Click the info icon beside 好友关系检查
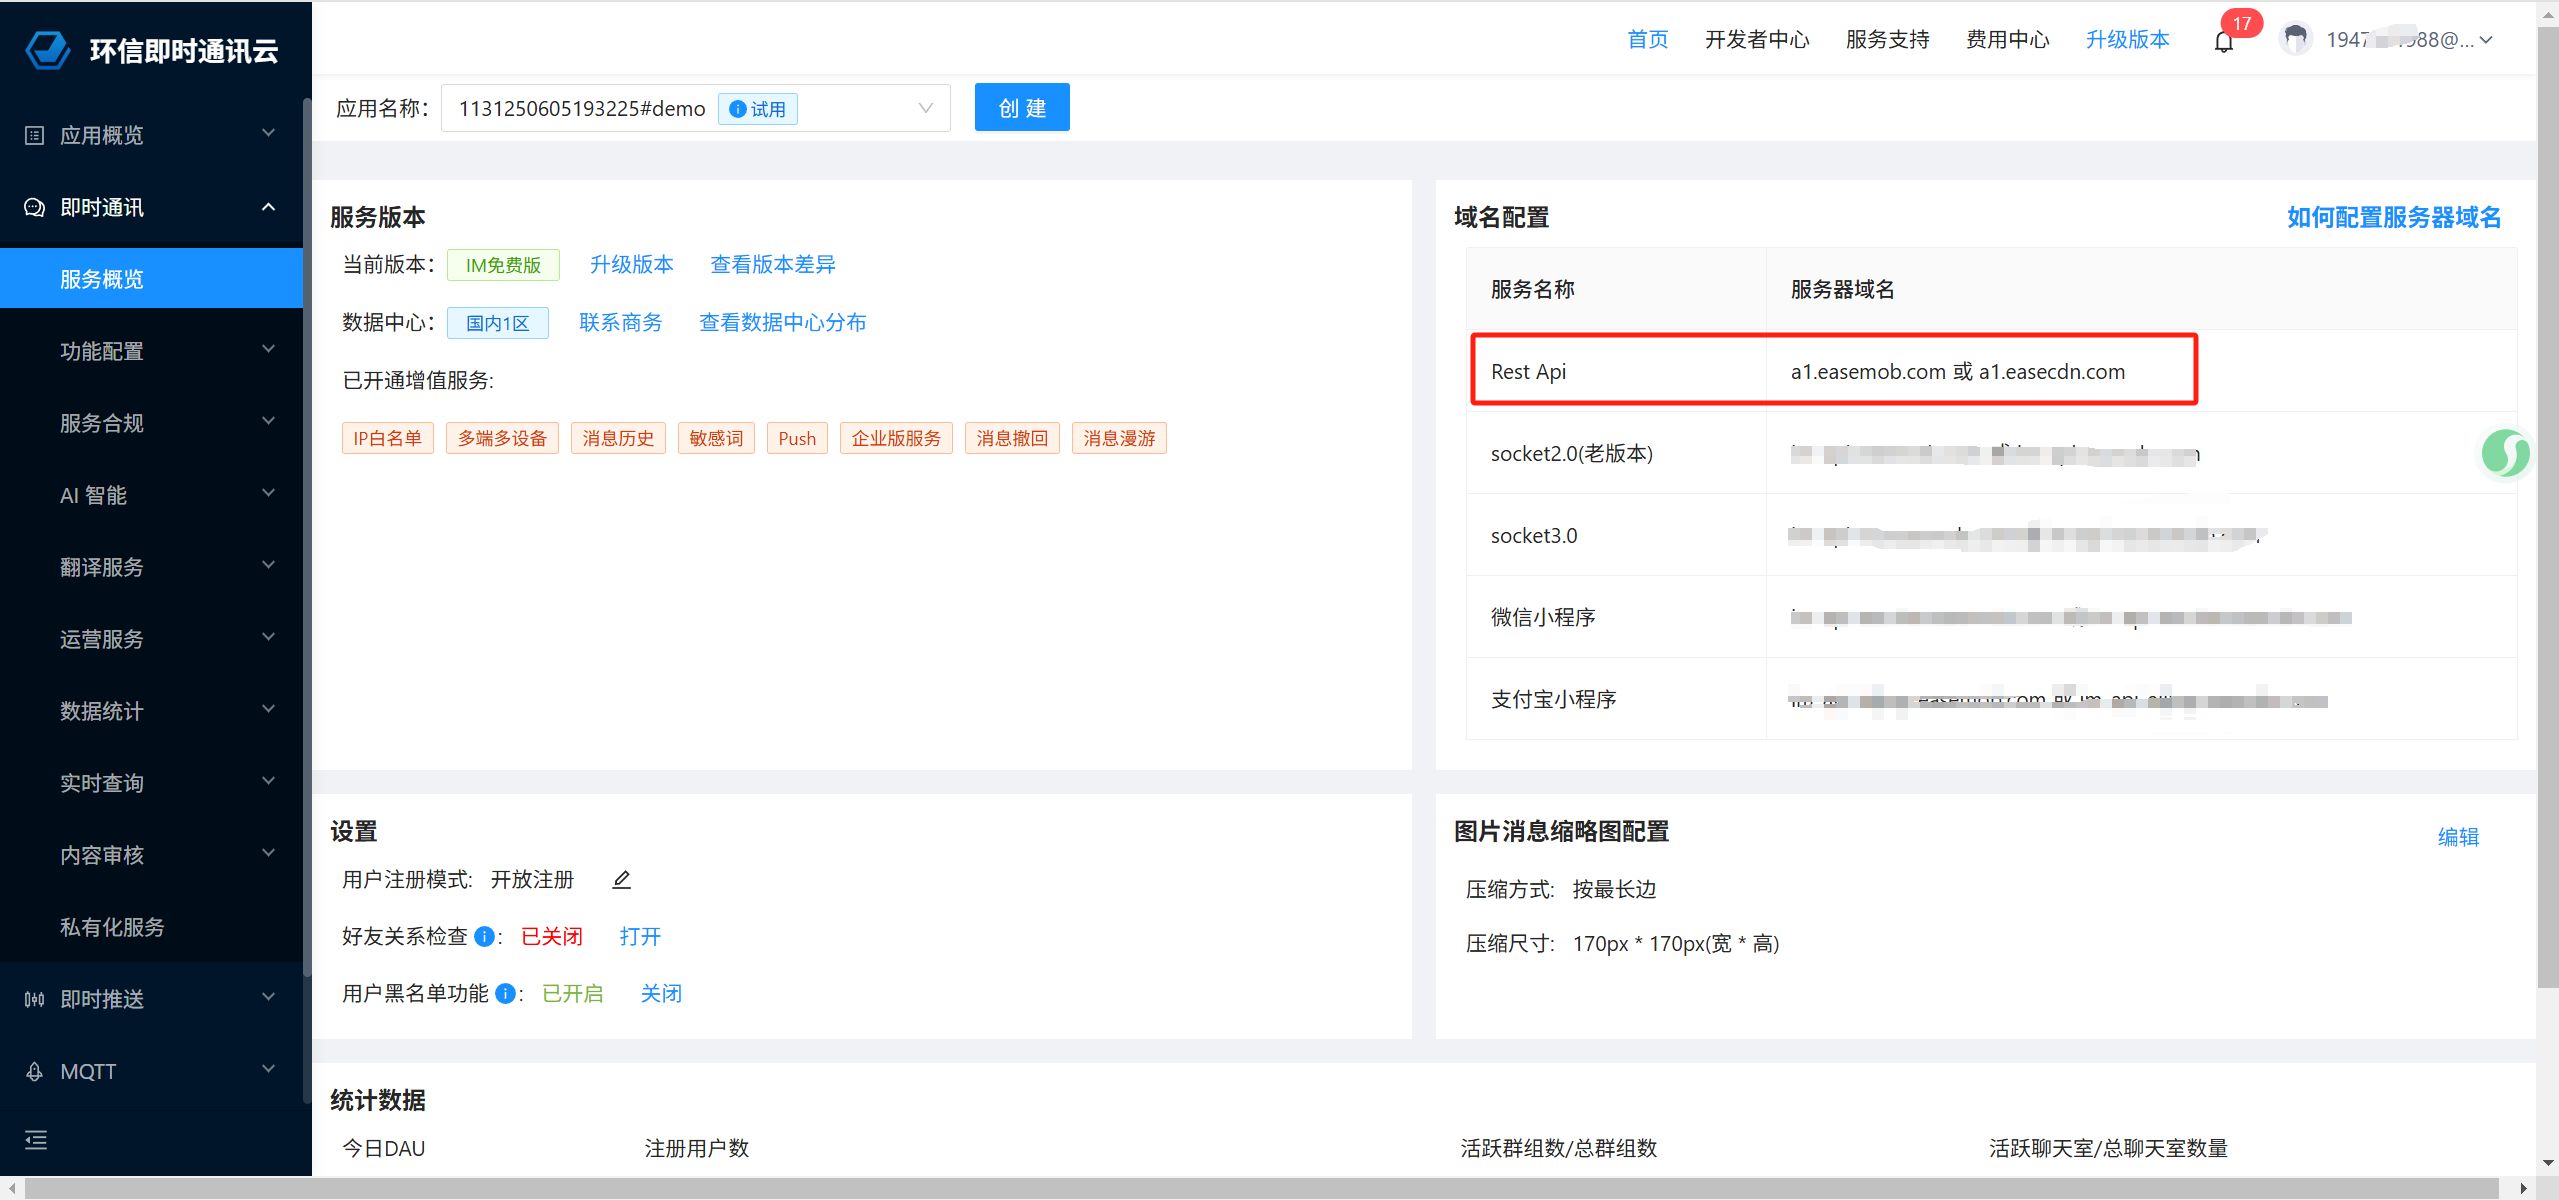Screen dimensions: 2559x1200 [x=484, y=937]
